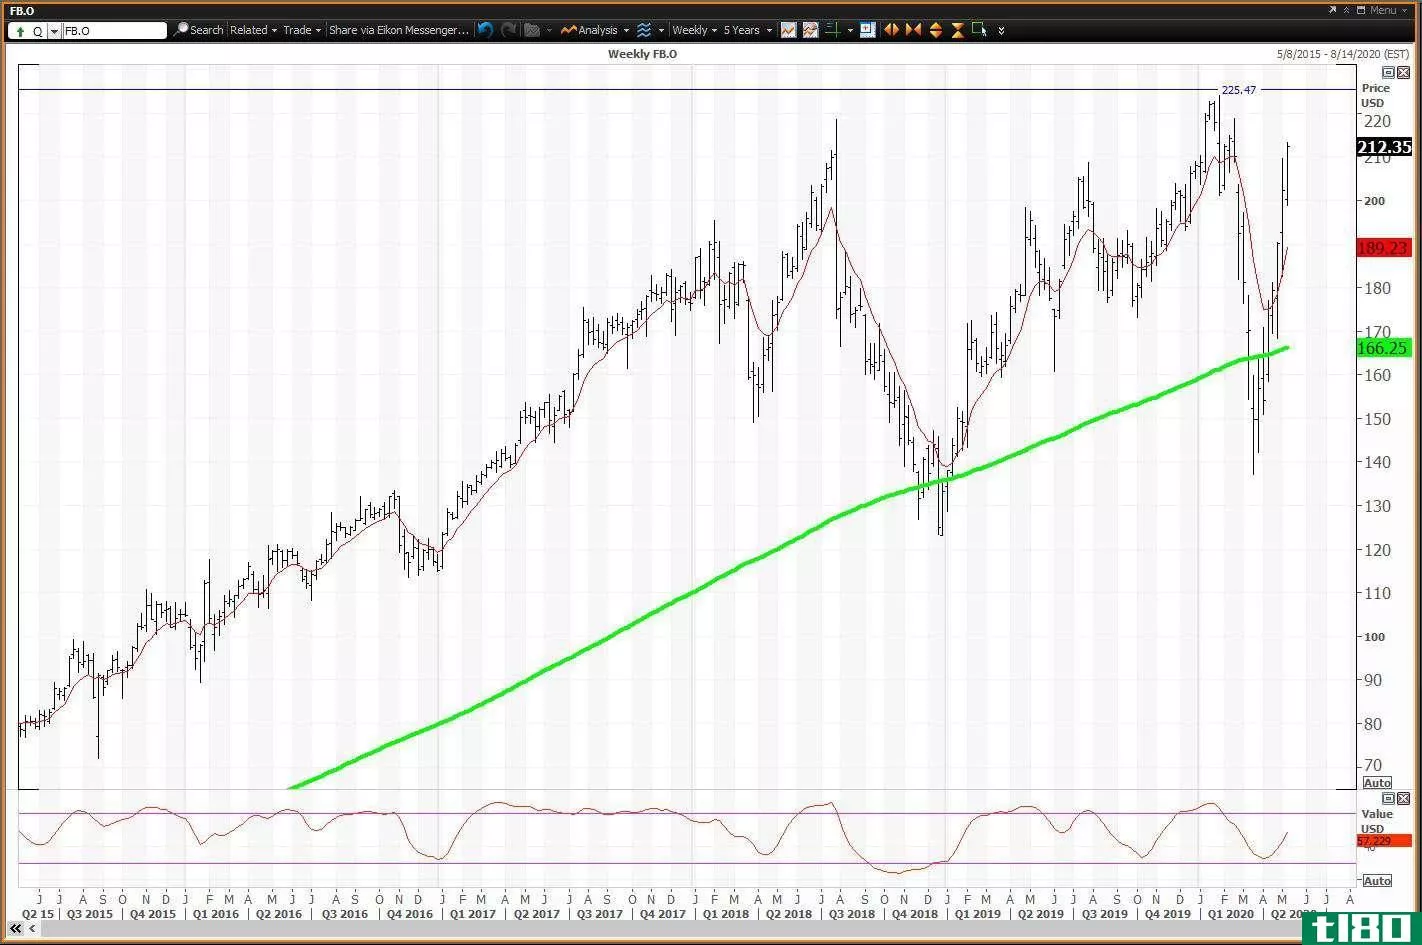Open the Related dropdown menu
This screenshot has height=945, width=1422.
pos(253,30)
